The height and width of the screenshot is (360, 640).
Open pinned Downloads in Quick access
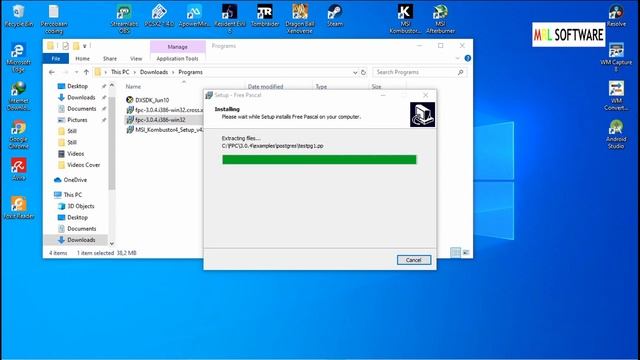81,98
